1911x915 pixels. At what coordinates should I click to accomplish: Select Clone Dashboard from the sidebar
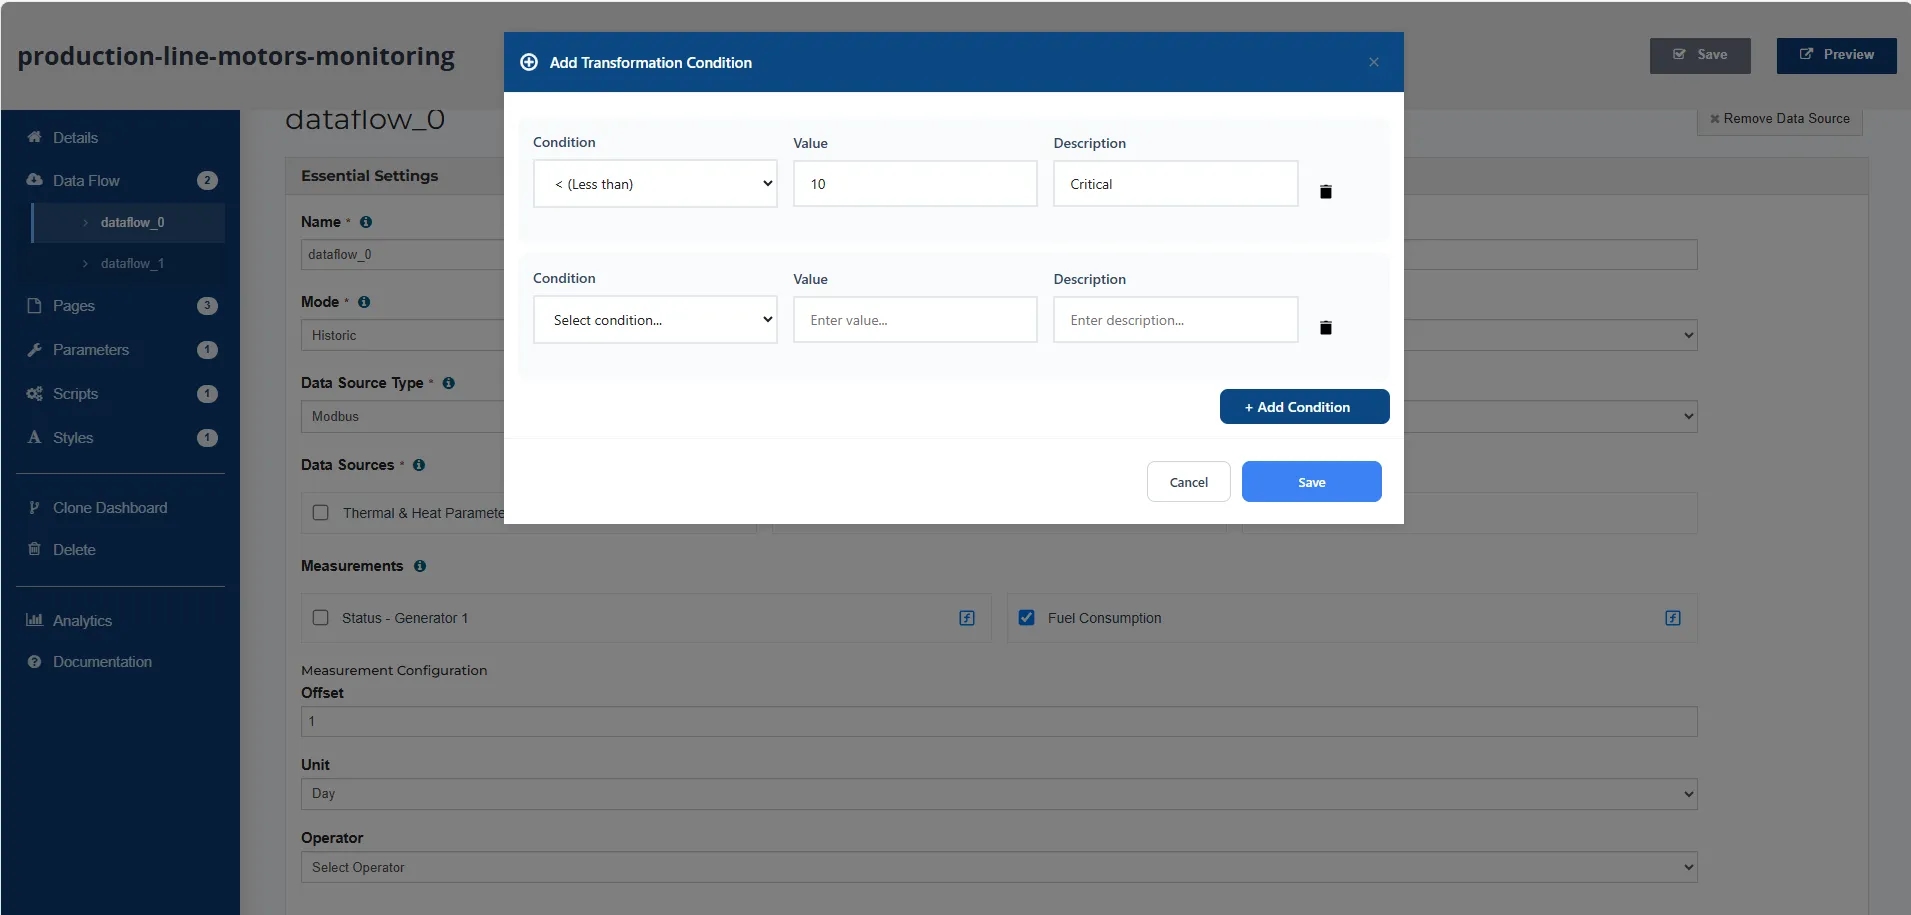pos(108,507)
